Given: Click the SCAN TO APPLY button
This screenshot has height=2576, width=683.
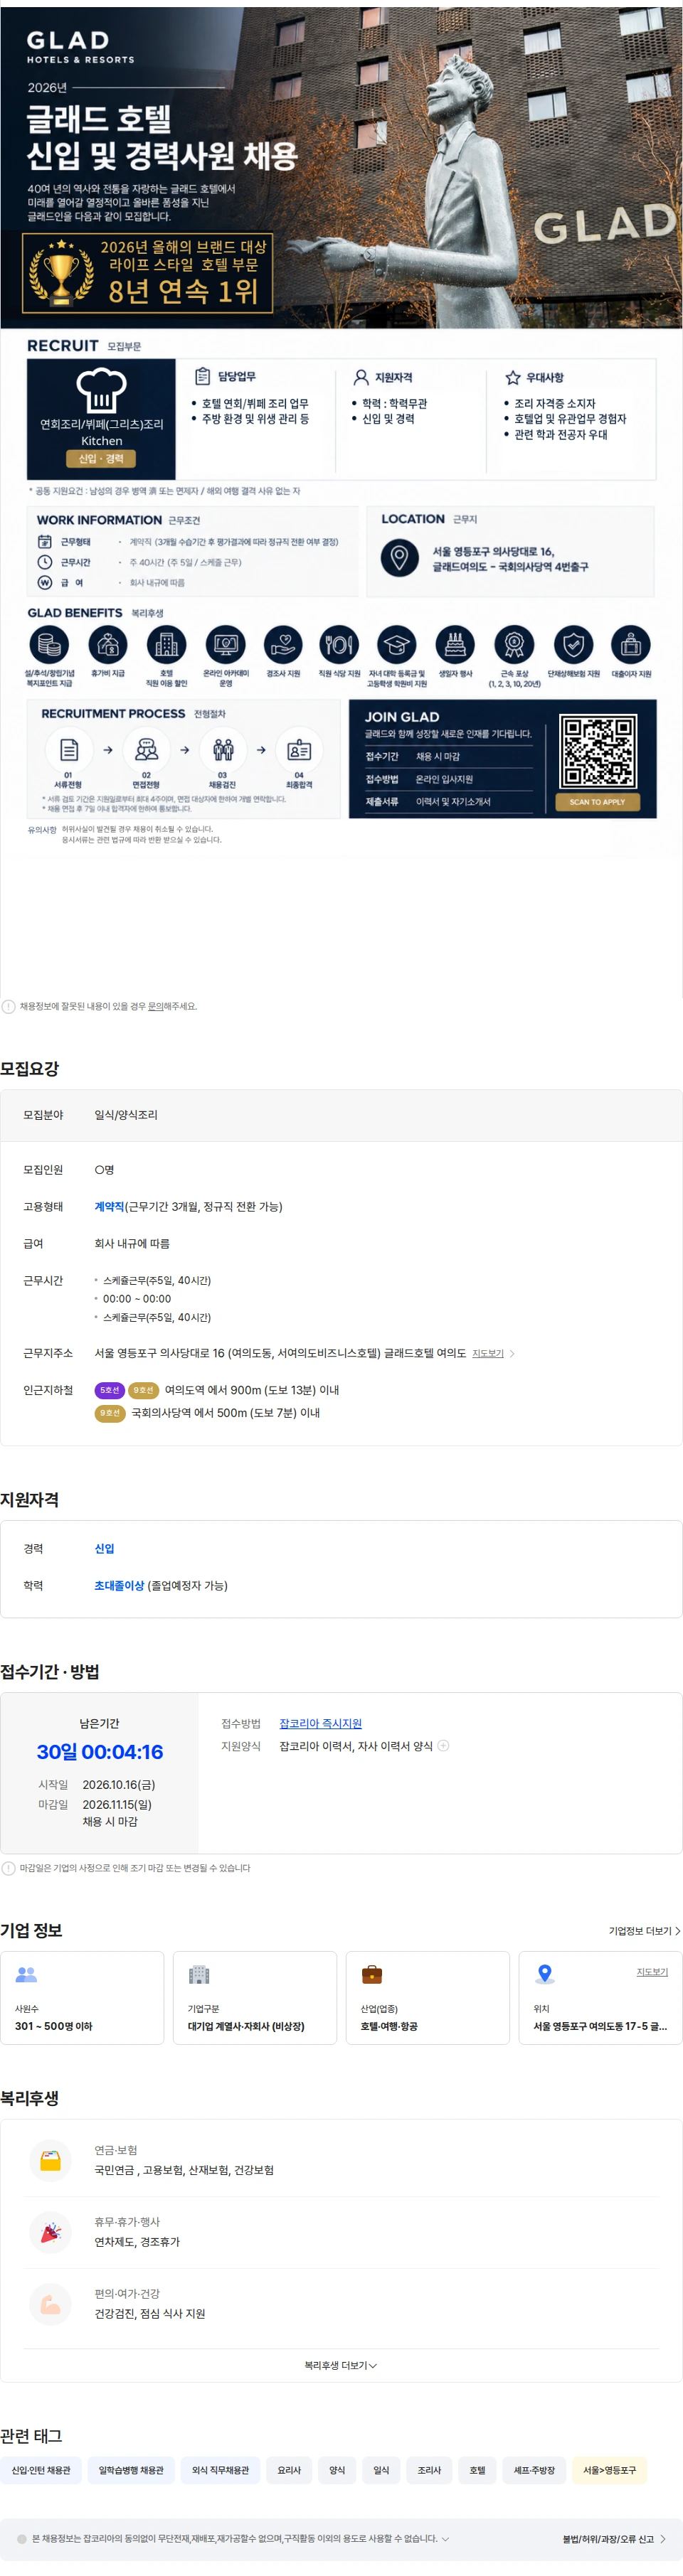Looking at the screenshot, I should pos(597,802).
